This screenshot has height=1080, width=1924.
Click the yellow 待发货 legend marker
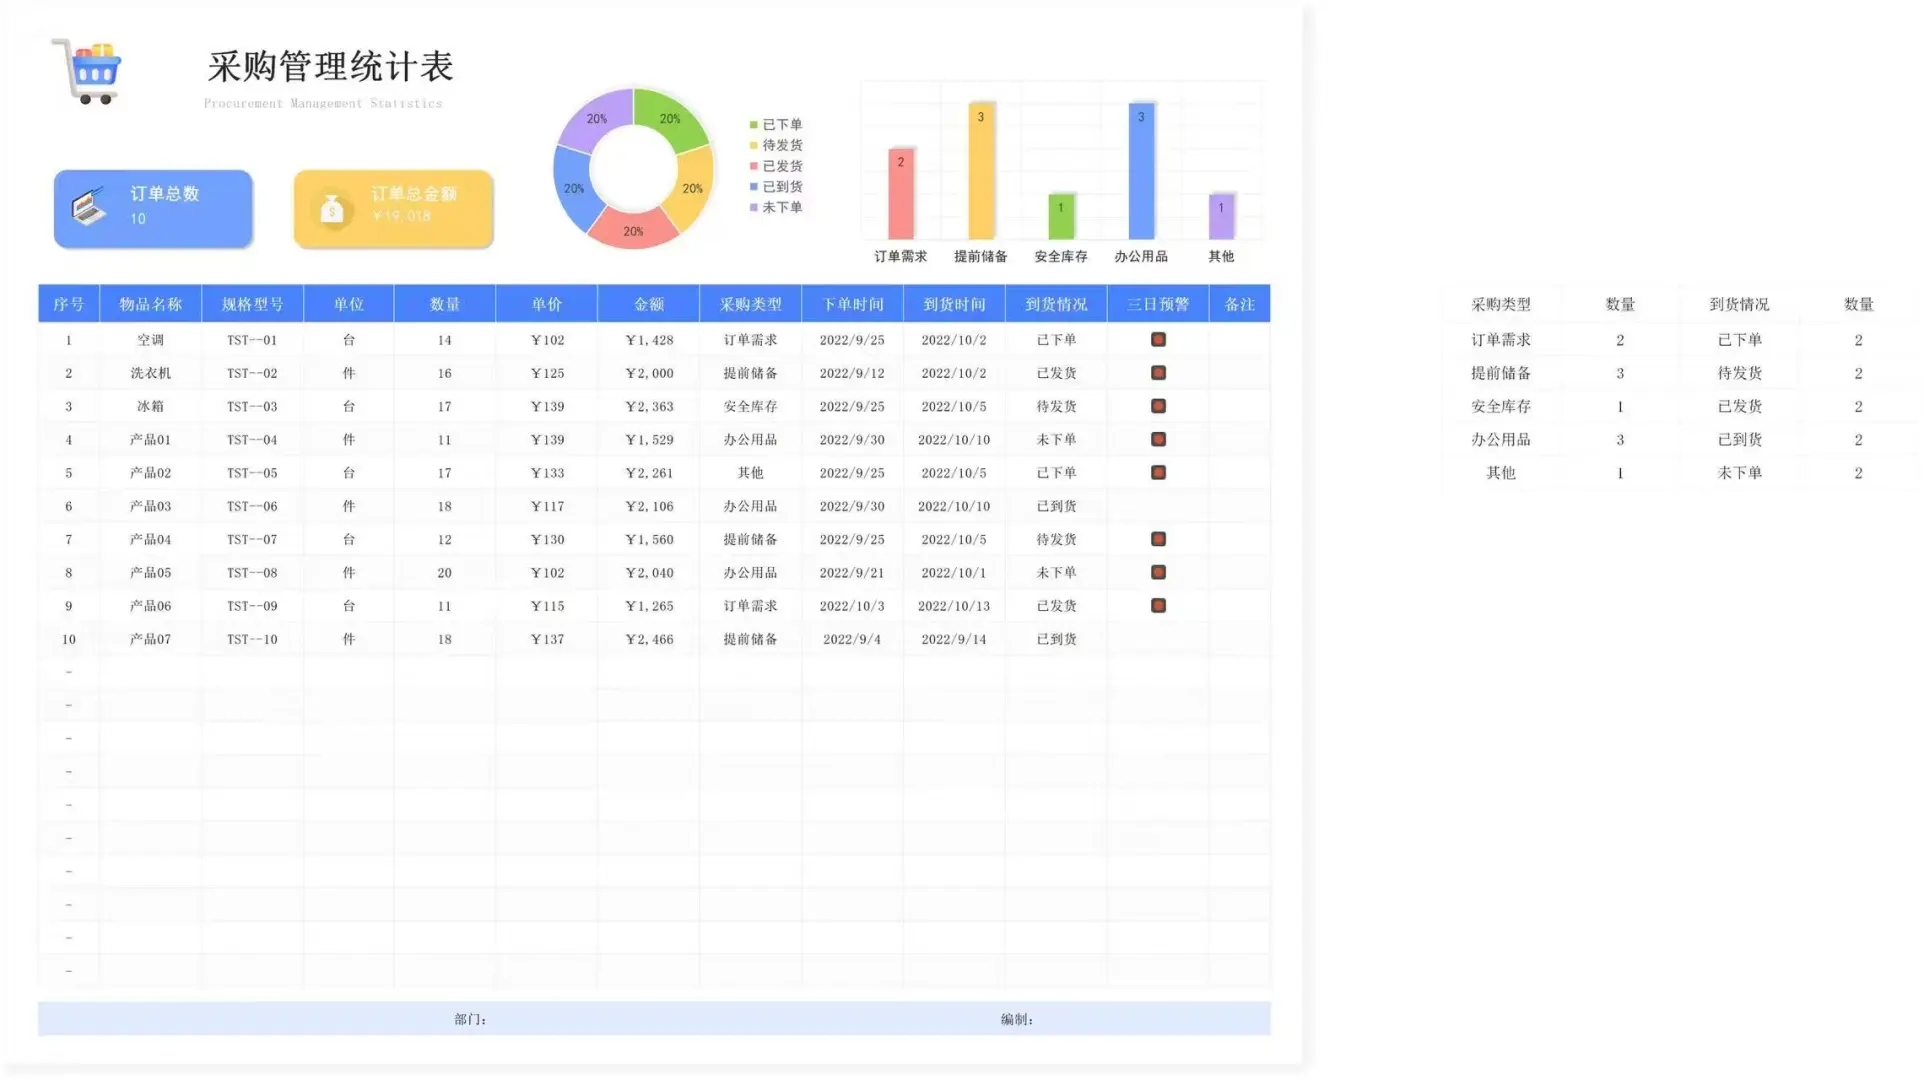pos(754,145)
